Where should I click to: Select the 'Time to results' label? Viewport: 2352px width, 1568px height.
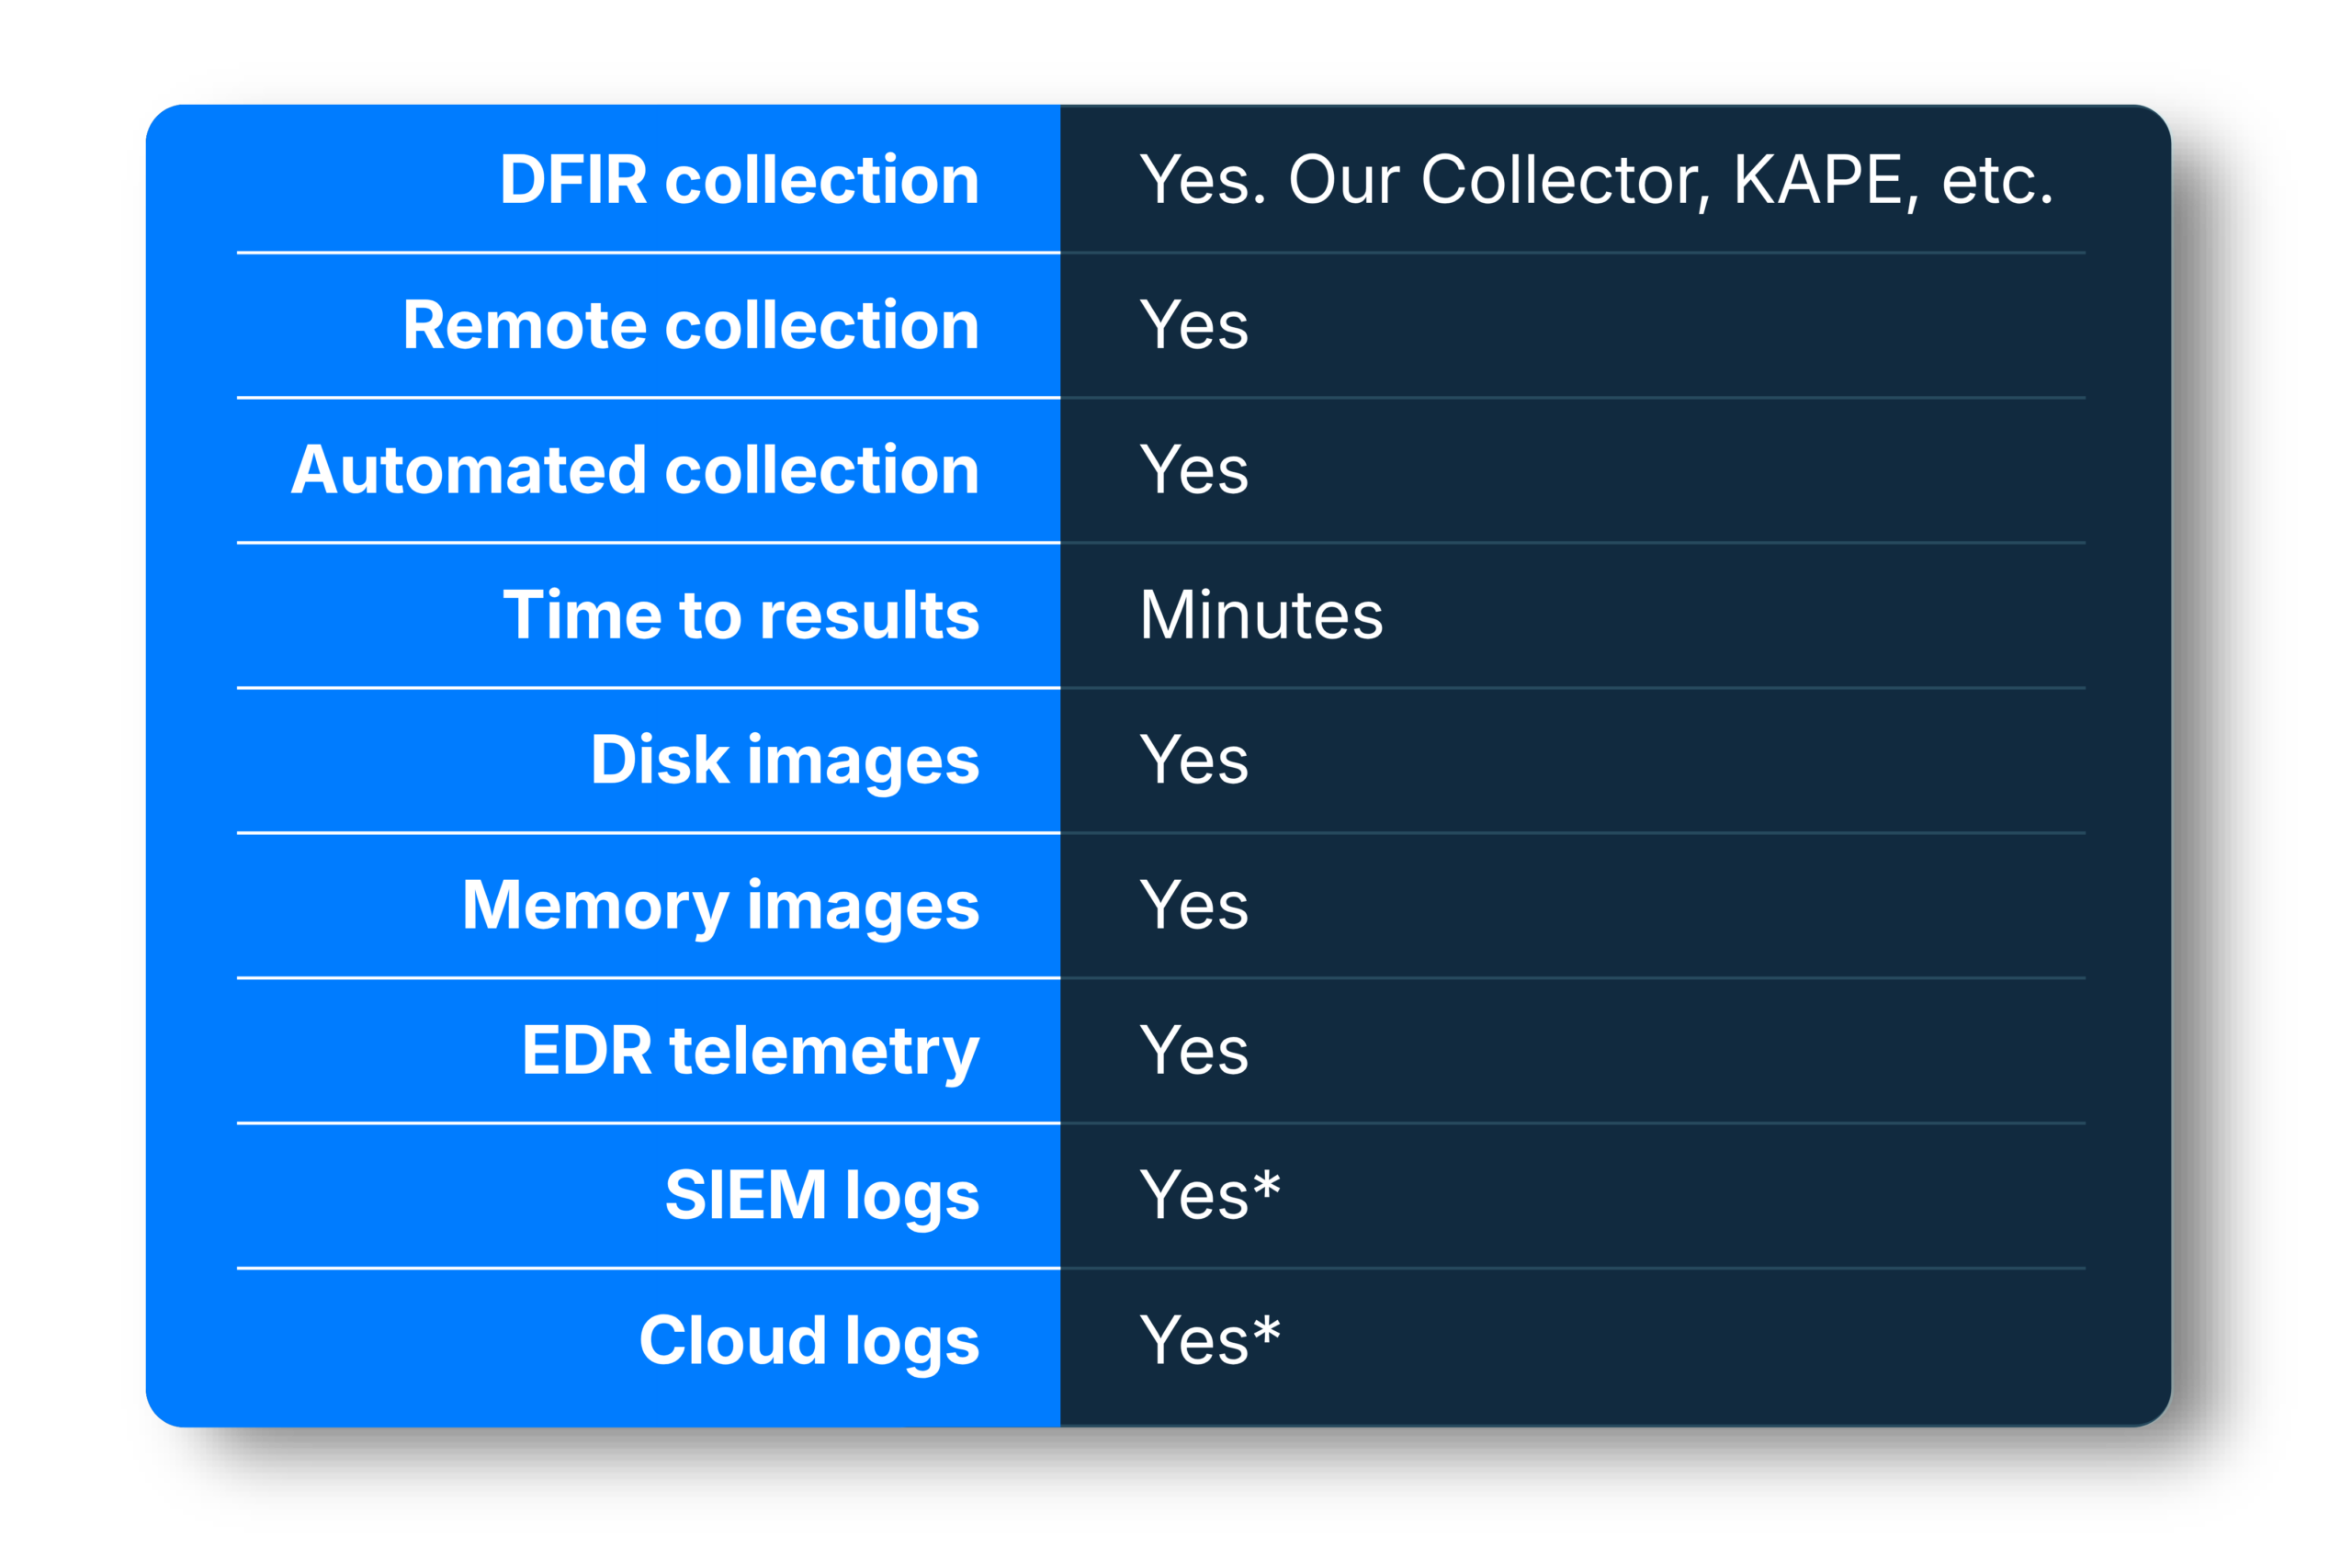(741, 615)
